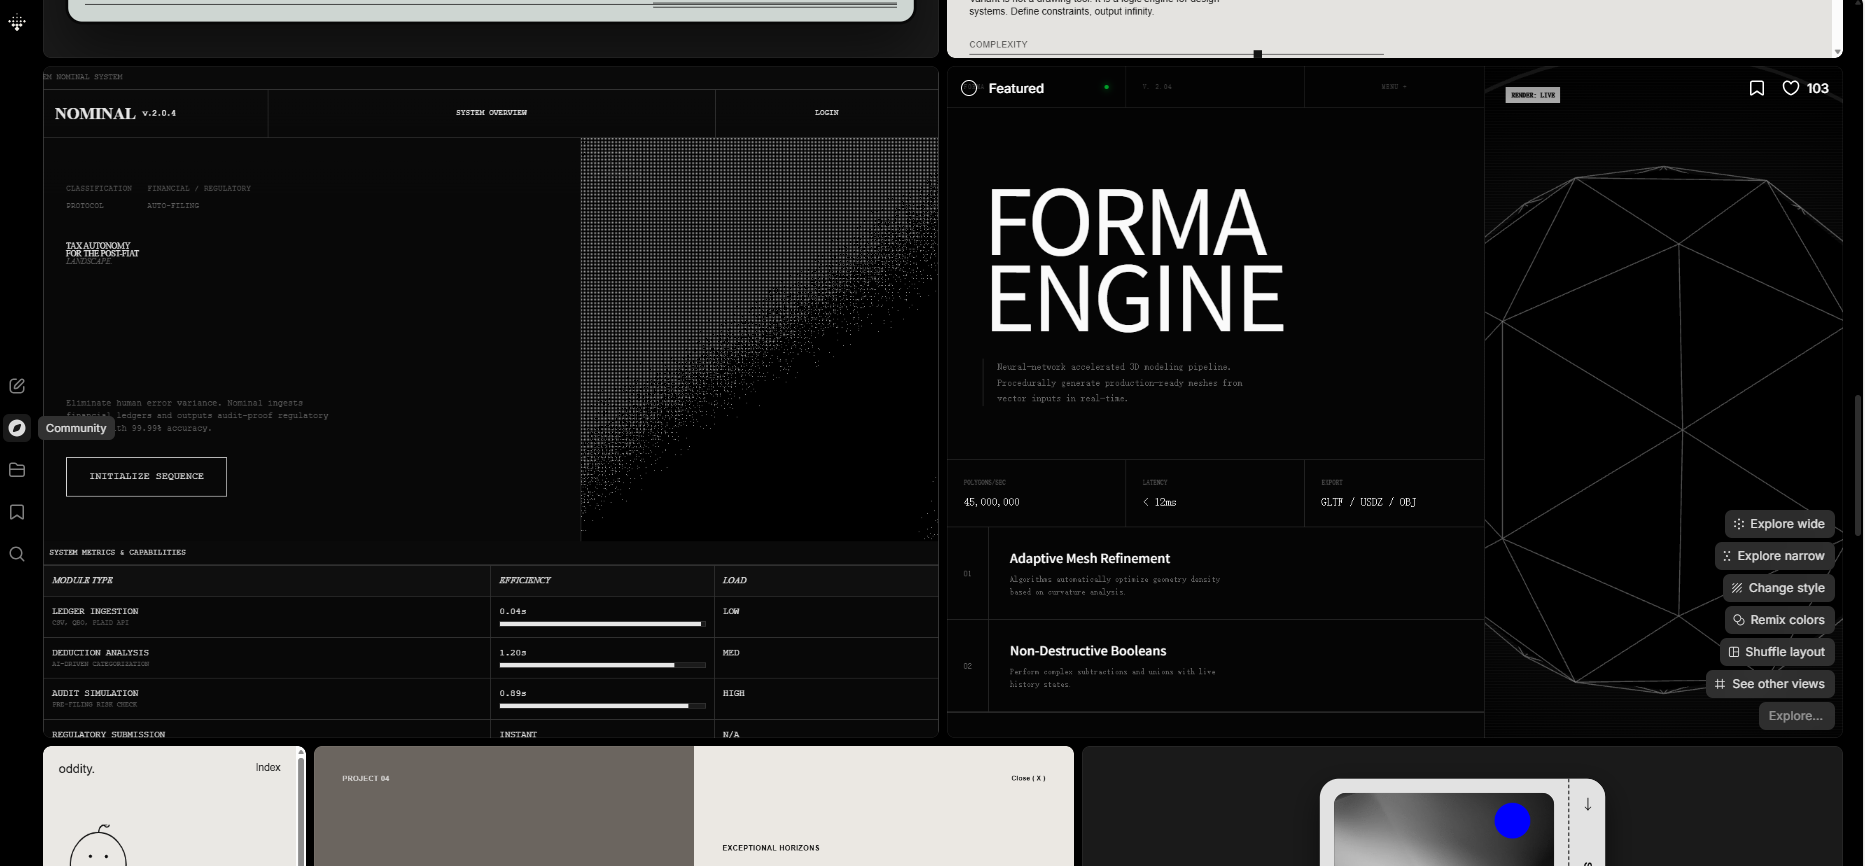
Task: Toggle the RENDER: LIVE badge
Action: (1532, 95)
